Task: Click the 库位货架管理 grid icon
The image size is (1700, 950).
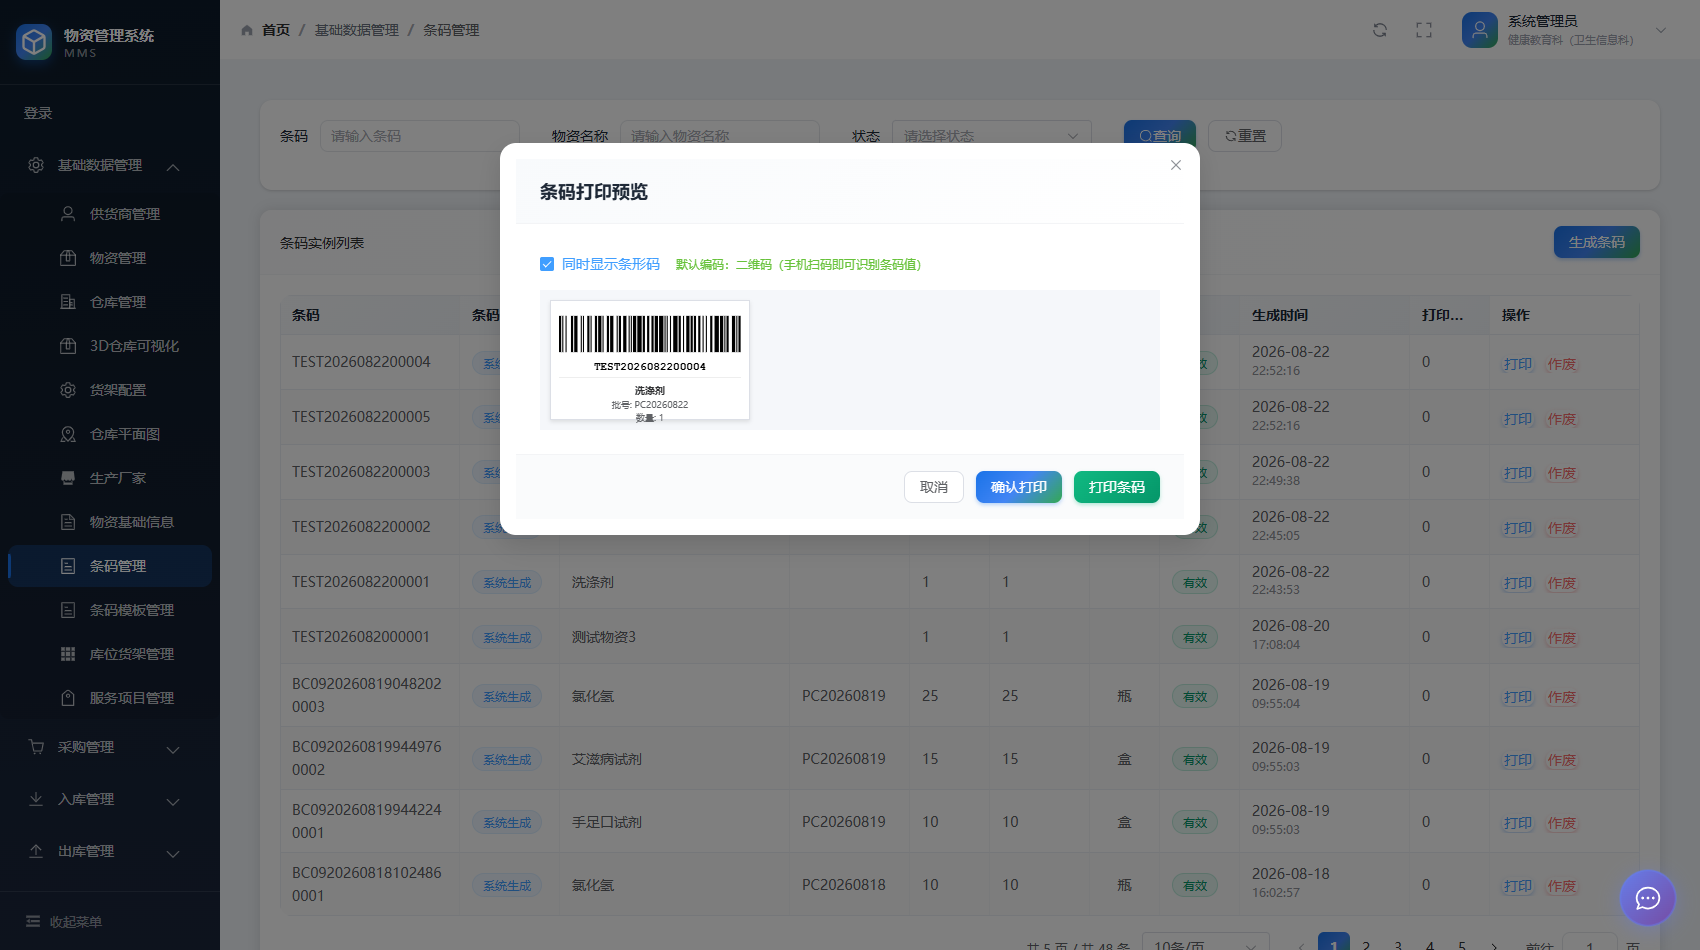Action: click(68, 653)
